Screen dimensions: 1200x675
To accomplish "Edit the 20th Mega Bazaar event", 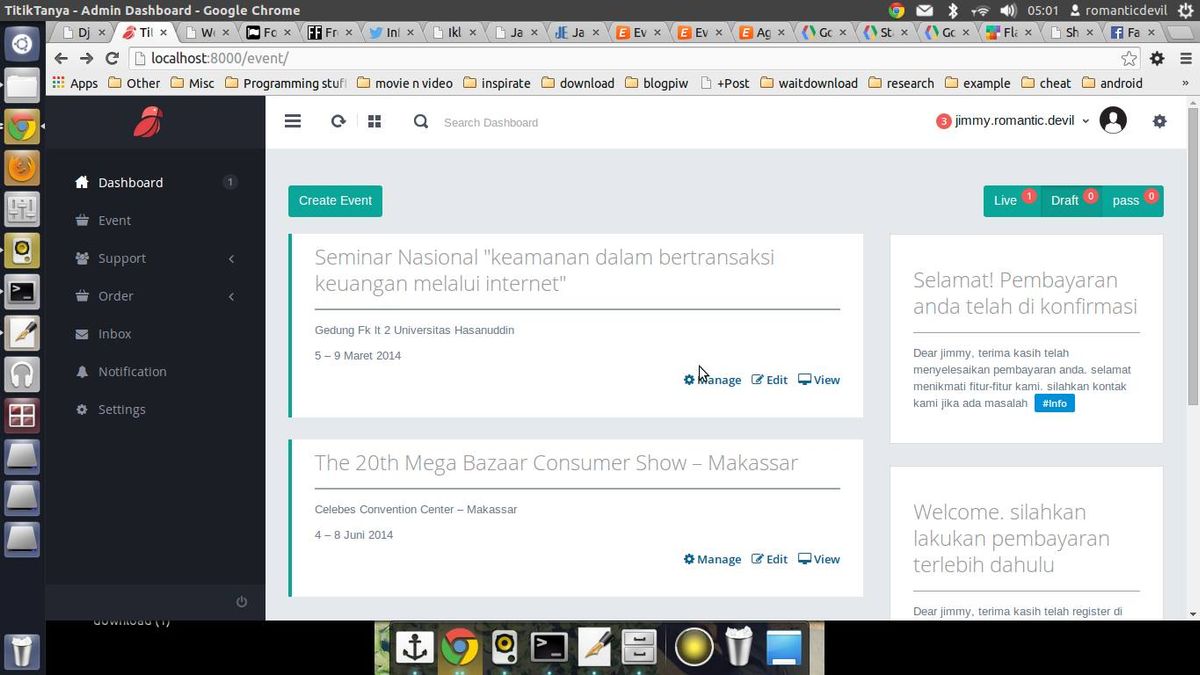I will (770, 559).
